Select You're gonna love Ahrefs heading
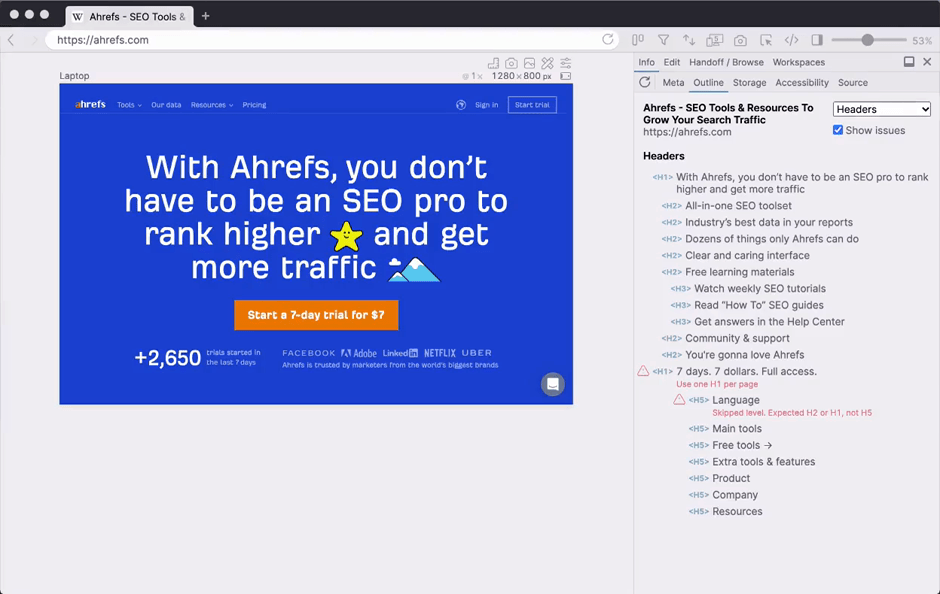This screenshot has height=594, width=940. (745, 355)
